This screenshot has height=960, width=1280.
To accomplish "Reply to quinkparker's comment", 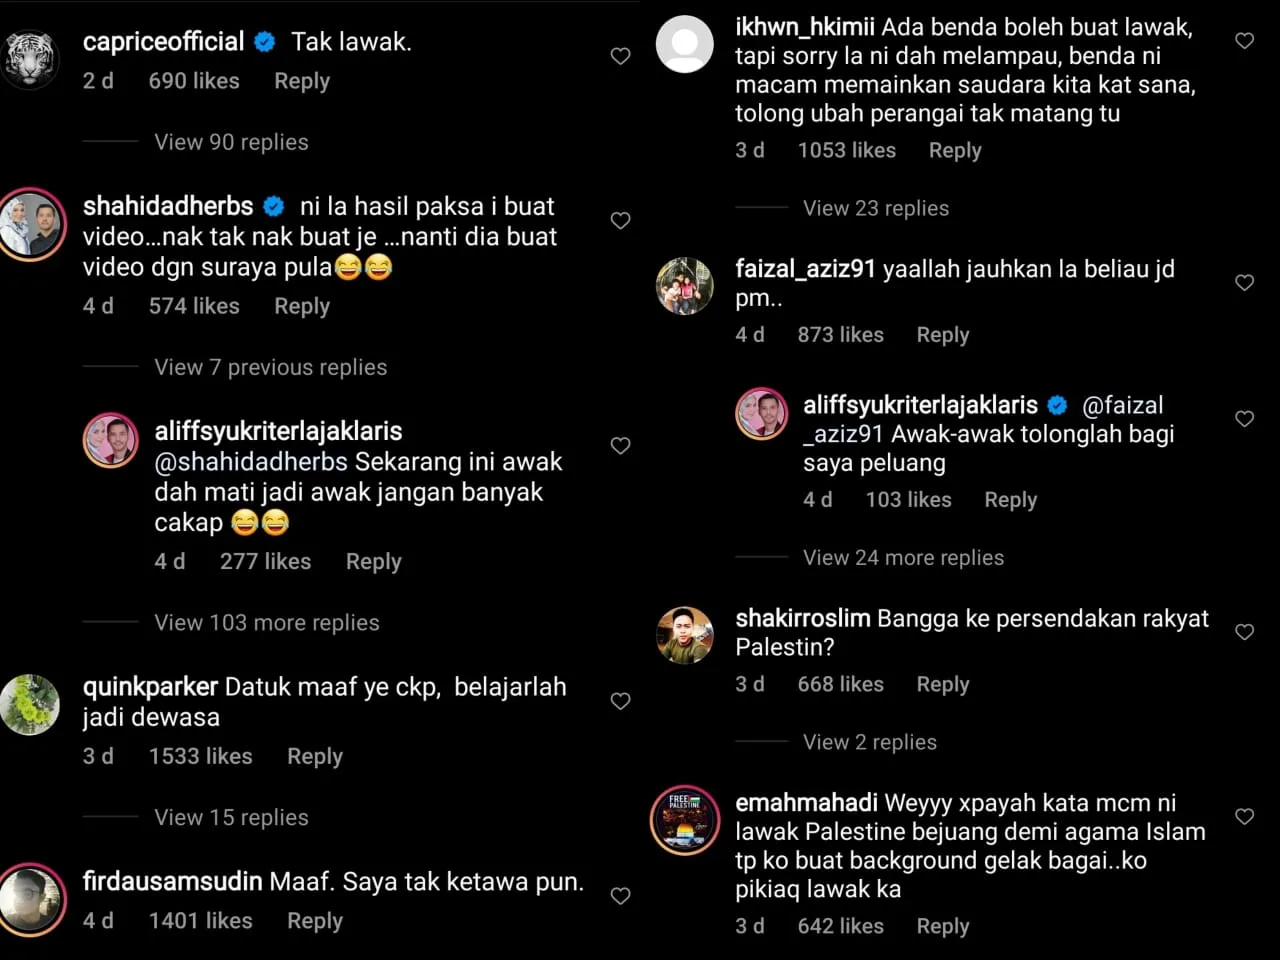I will [314, 757].
